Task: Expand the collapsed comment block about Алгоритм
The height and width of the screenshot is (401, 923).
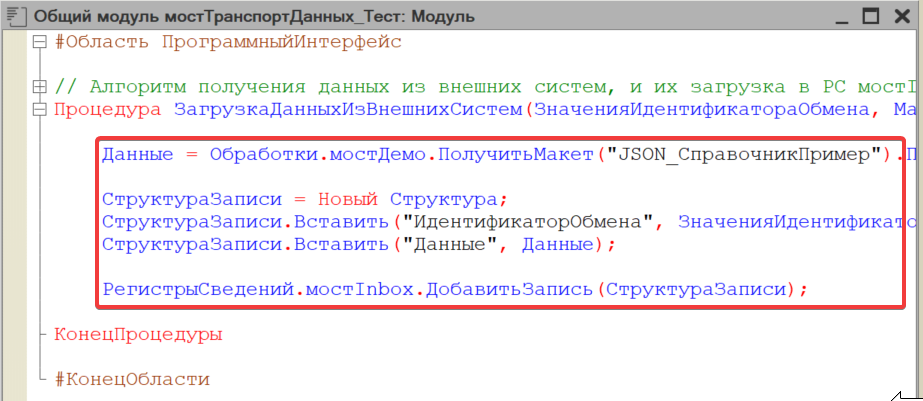Action: 39,87
